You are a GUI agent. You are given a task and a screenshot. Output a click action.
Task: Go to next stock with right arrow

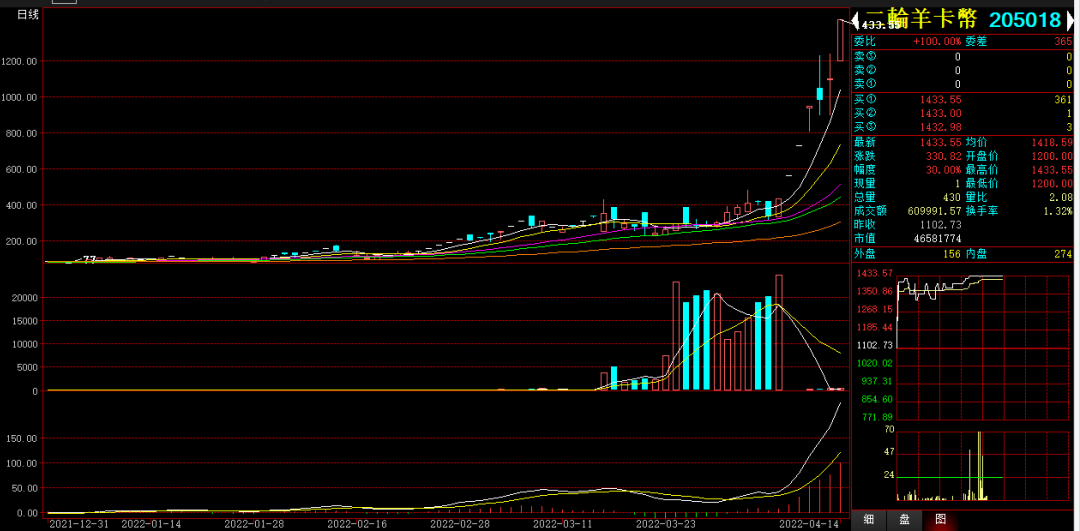click(1070, 19)
